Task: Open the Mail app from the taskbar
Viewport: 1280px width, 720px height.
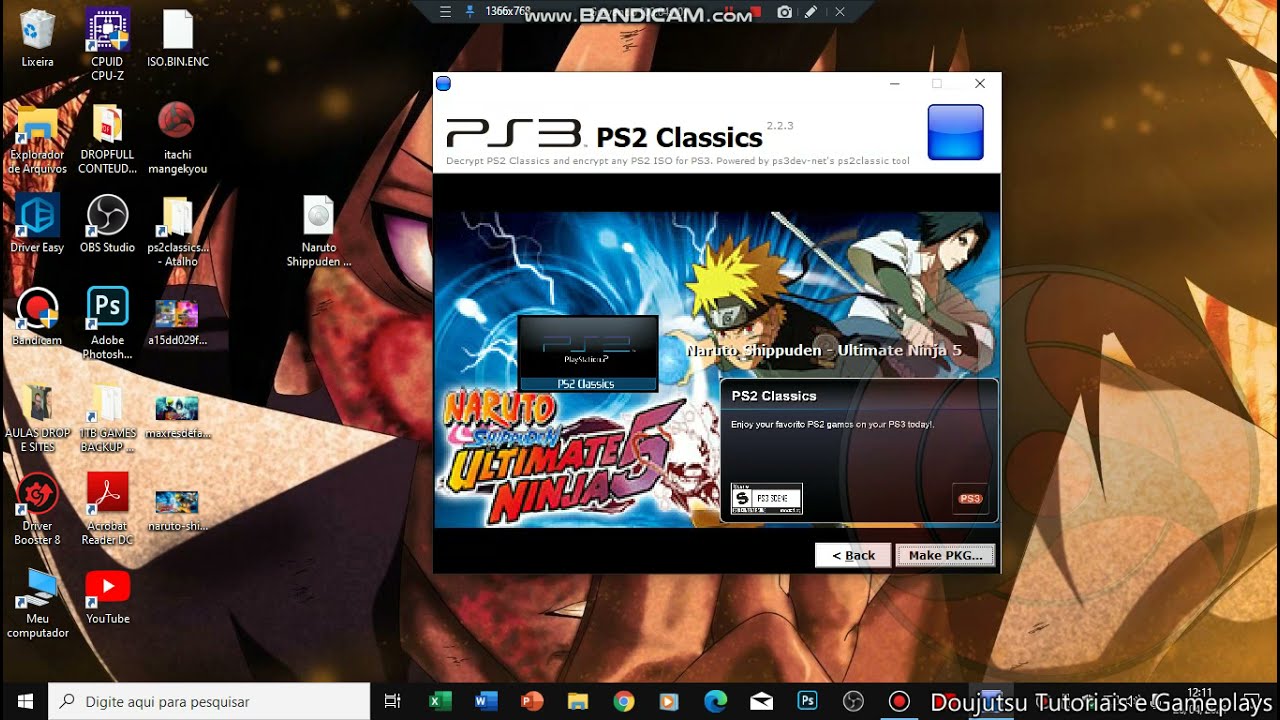Action: (x=761, y=701)
